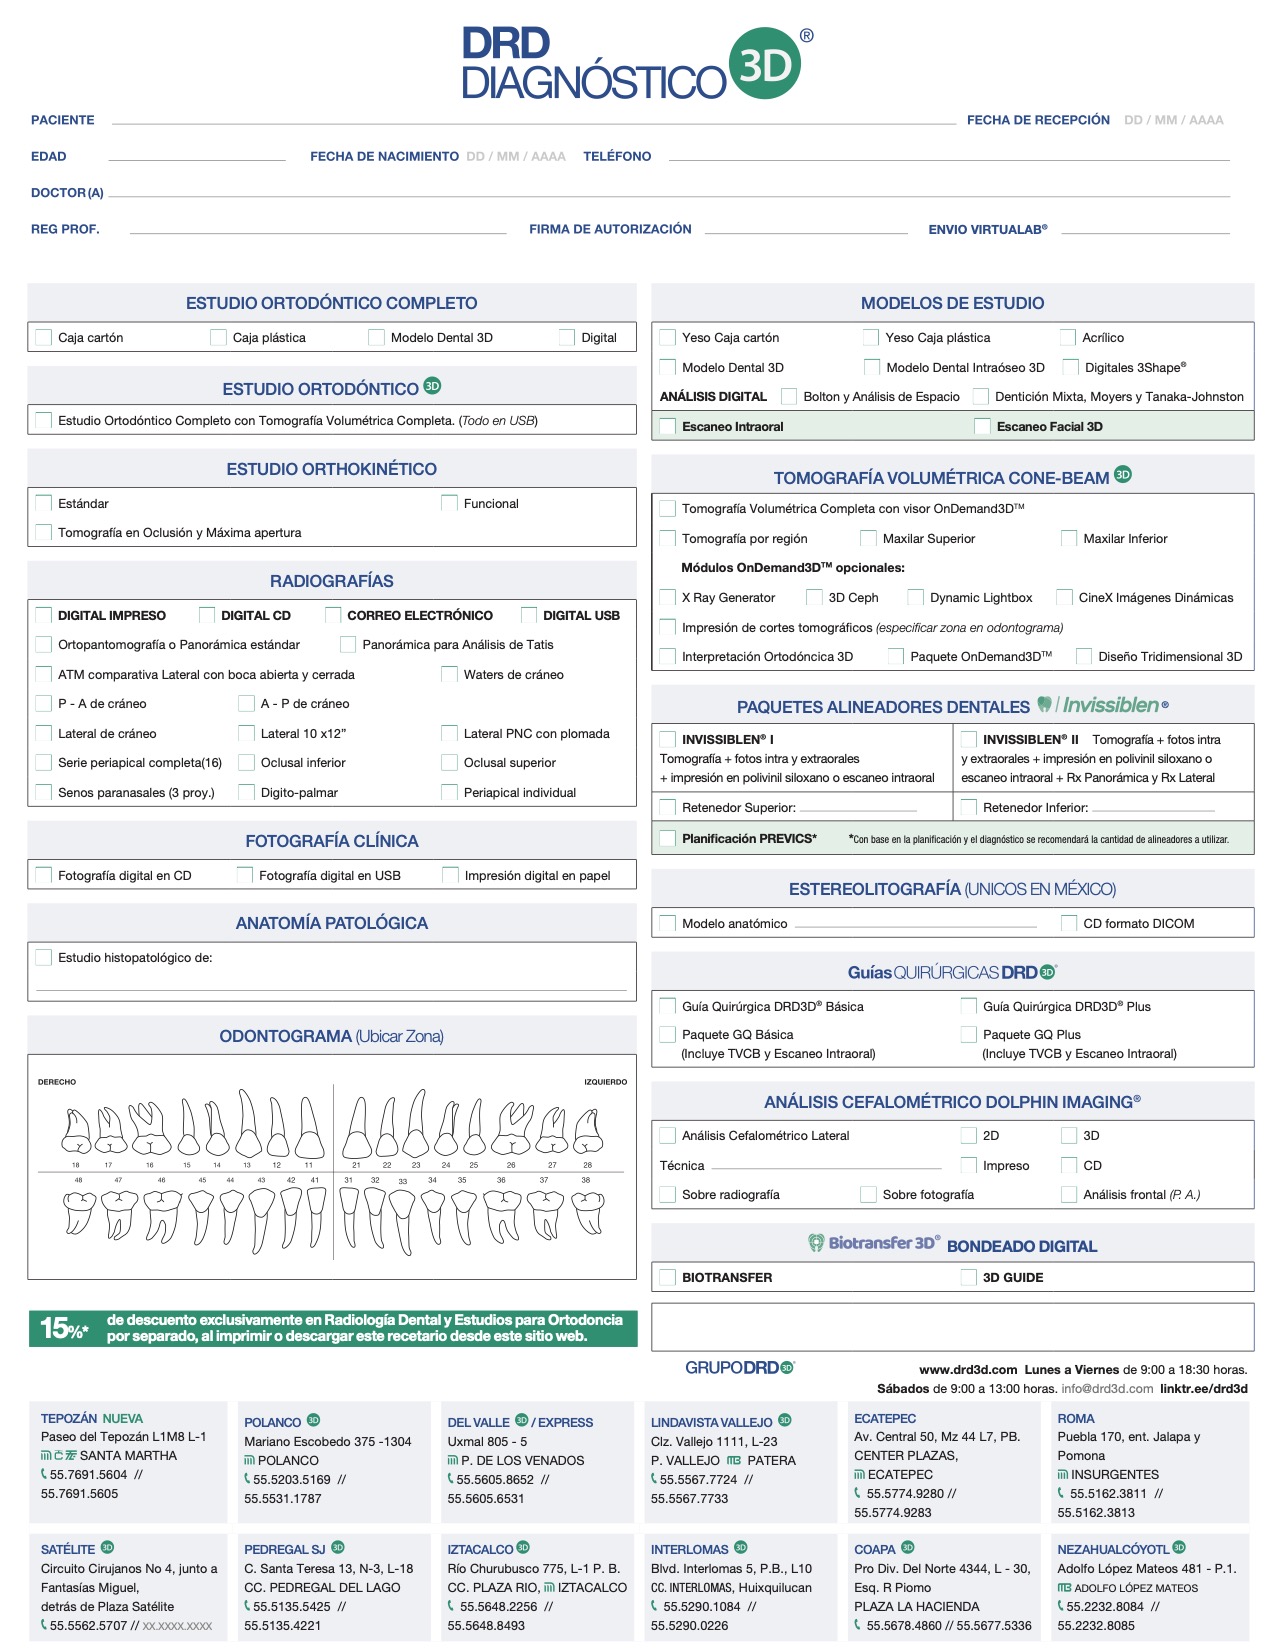
Task: Open the www.drd3d.com website link
Action: pyautogui.click(x=967, y=1370)
